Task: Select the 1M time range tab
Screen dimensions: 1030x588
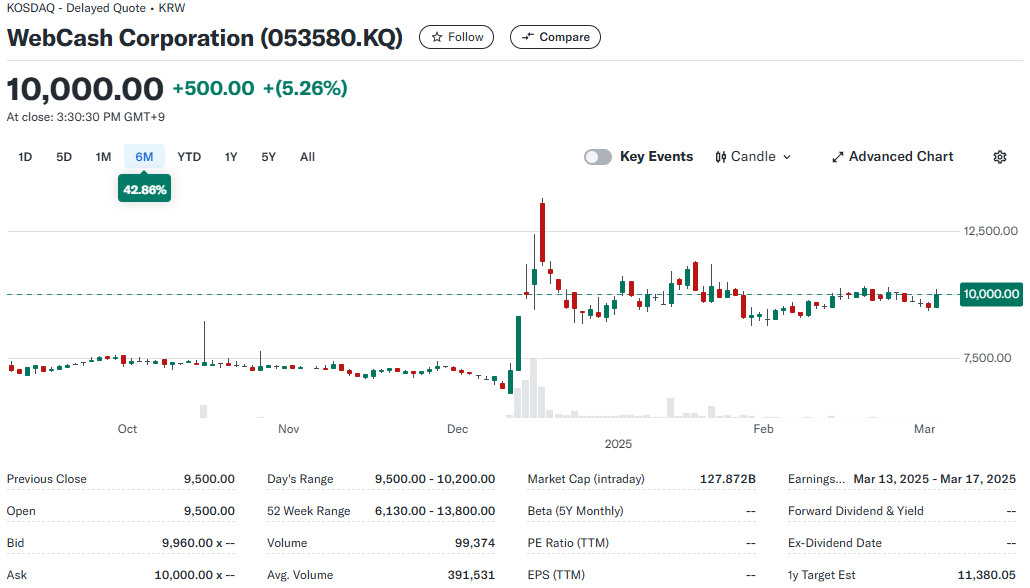Action: click(x=103, y=157)
